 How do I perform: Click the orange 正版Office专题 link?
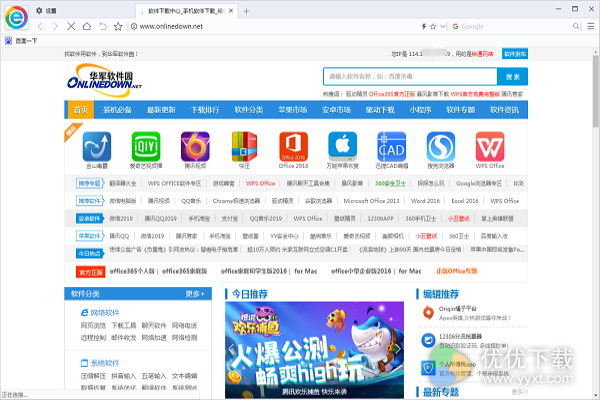click(457, 271)
